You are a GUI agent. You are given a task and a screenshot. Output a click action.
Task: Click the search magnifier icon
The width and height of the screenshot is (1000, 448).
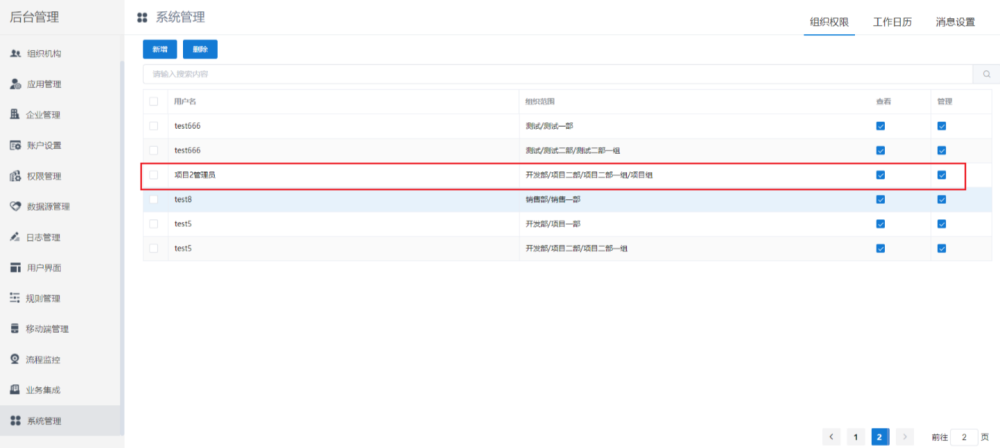pos(986,74)
